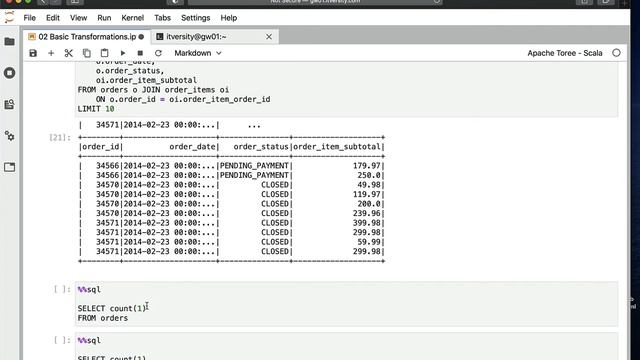This screenshot has height=360, width=640.
Task: Click the 49.98 subtotal value
Action: click(x=369, y=185)
